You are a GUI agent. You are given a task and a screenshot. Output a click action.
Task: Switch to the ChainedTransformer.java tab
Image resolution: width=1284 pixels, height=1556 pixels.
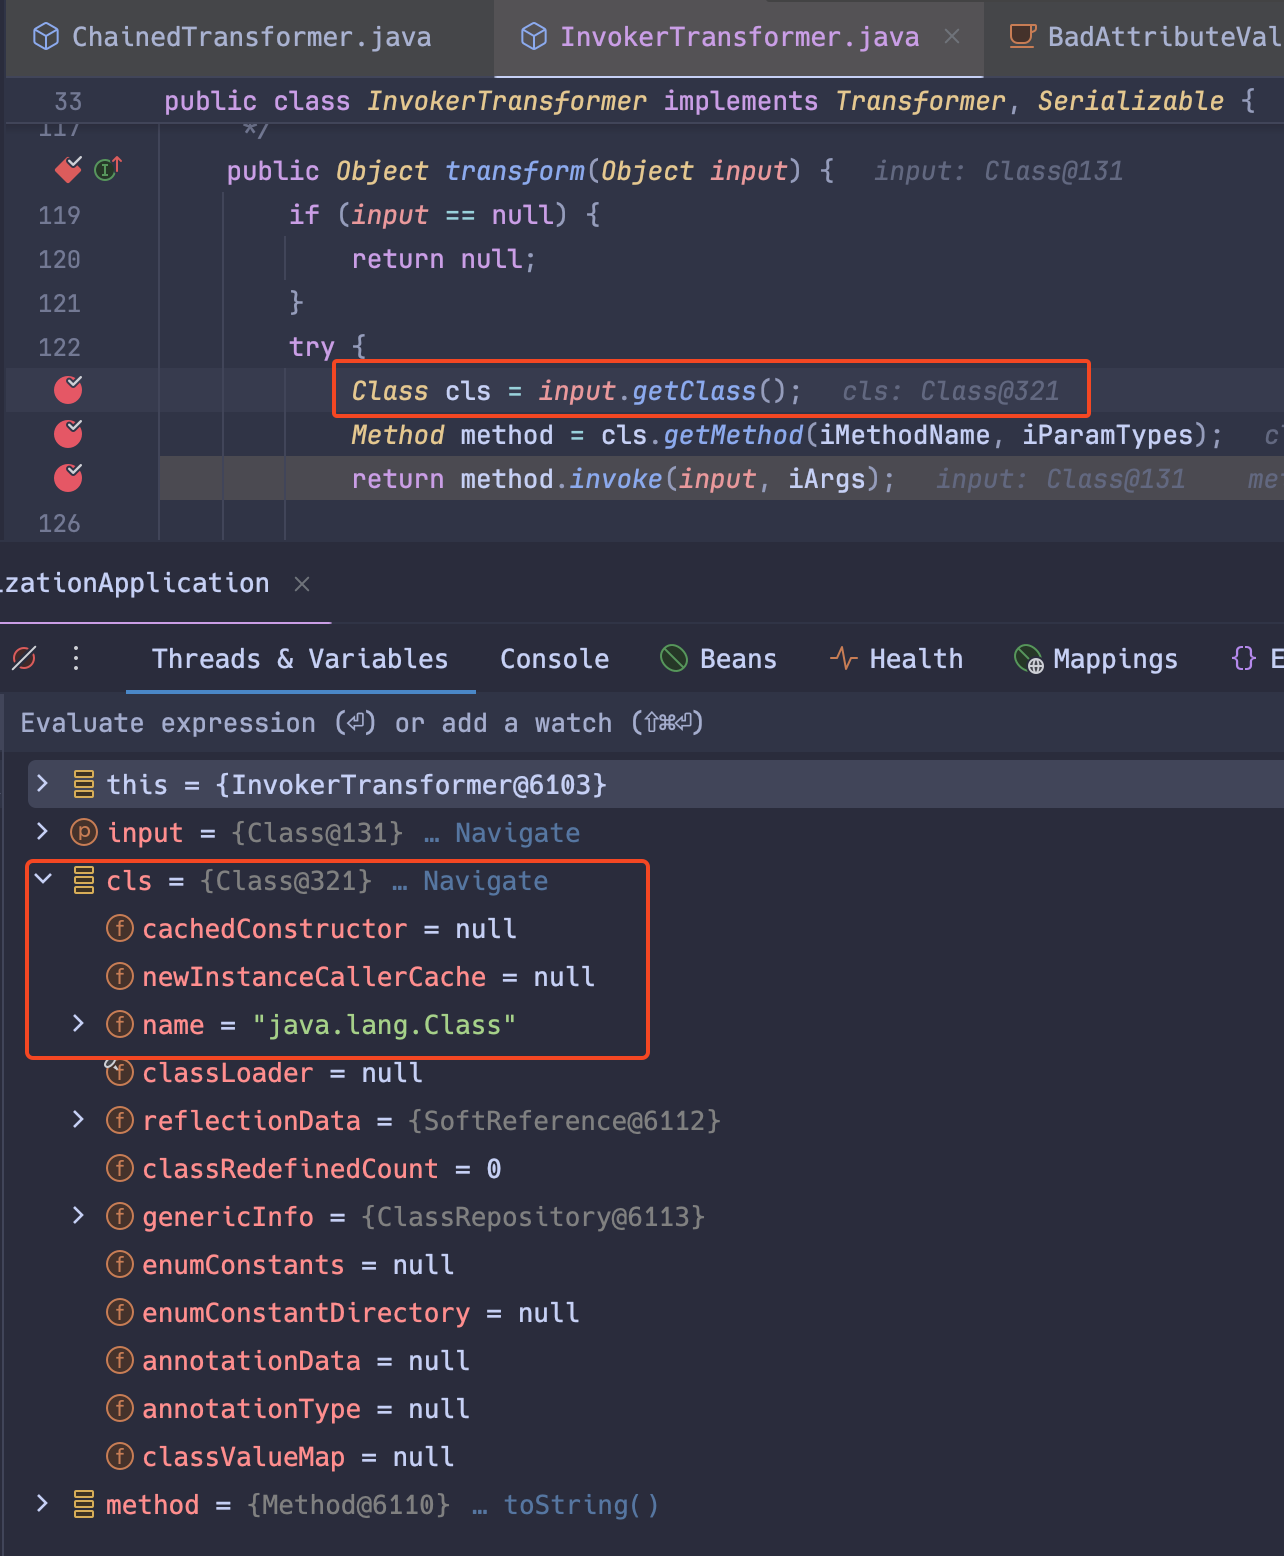click(x=250, y=36)
